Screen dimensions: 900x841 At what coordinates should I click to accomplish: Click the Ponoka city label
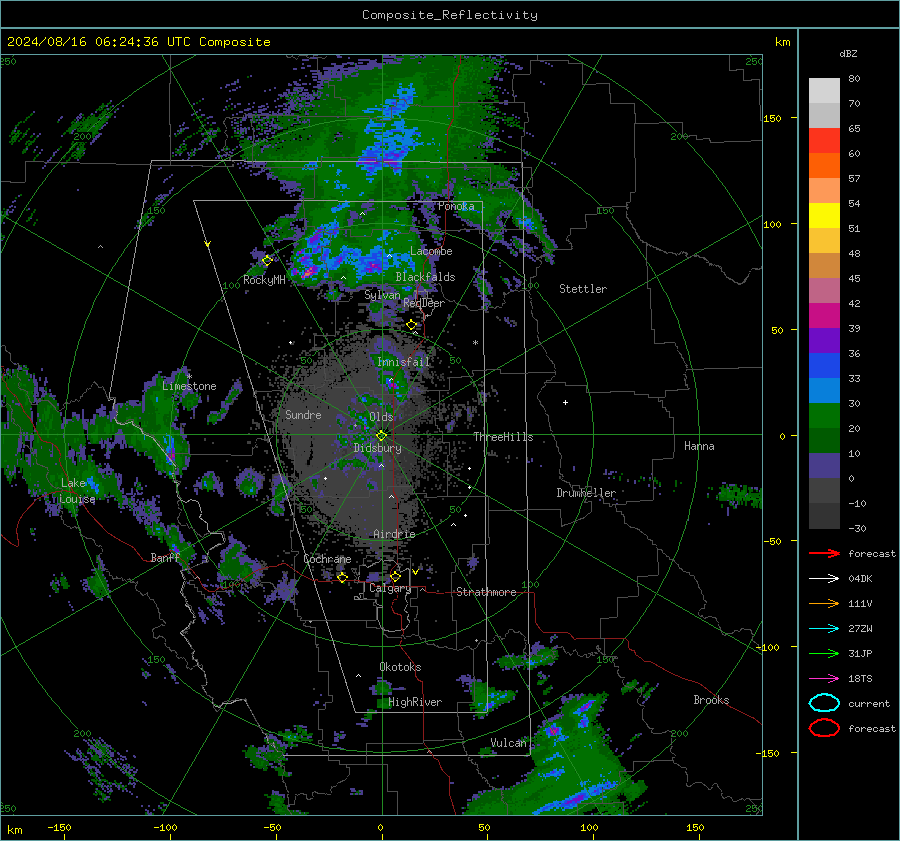pyautogui.click(x=456, y=206)
